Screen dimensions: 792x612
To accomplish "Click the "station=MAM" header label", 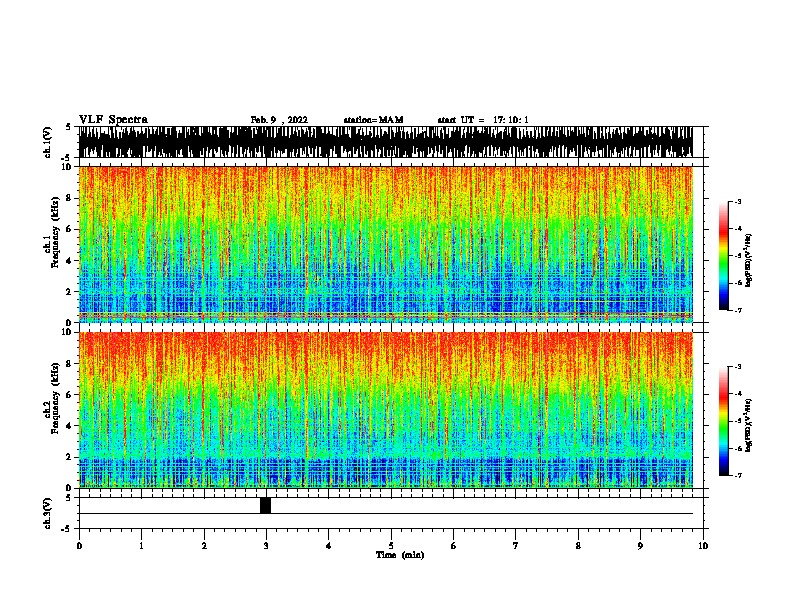I will (373, 120).
